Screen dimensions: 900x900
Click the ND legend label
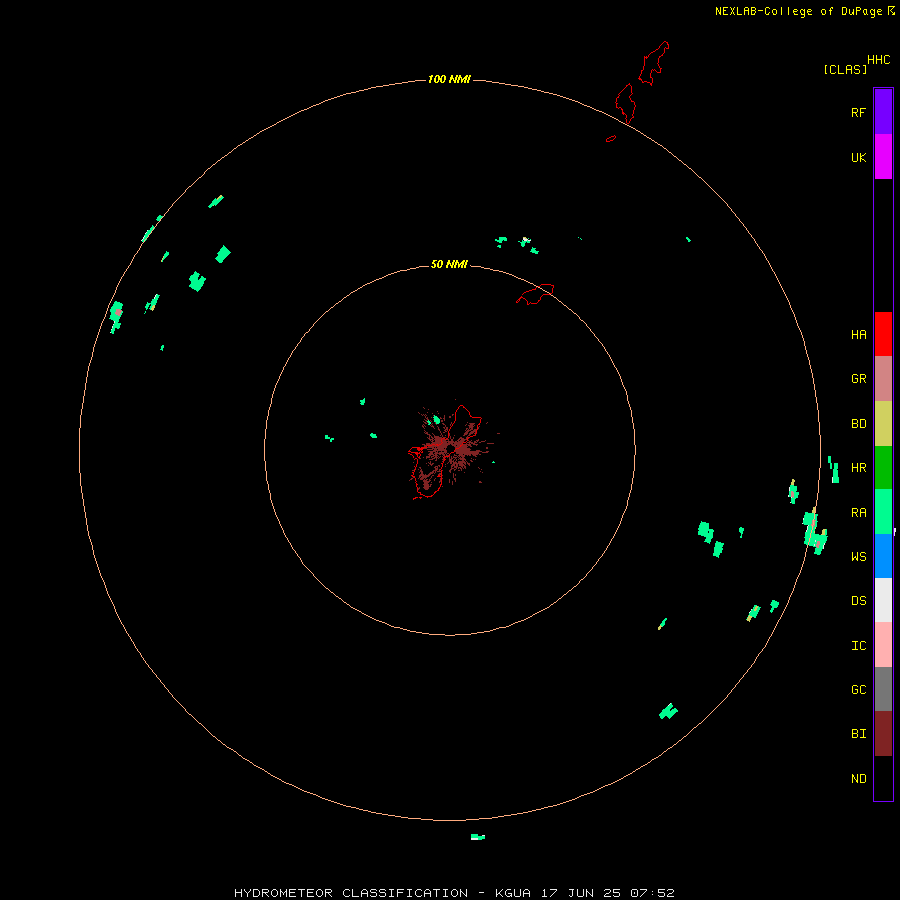point(858,778)
